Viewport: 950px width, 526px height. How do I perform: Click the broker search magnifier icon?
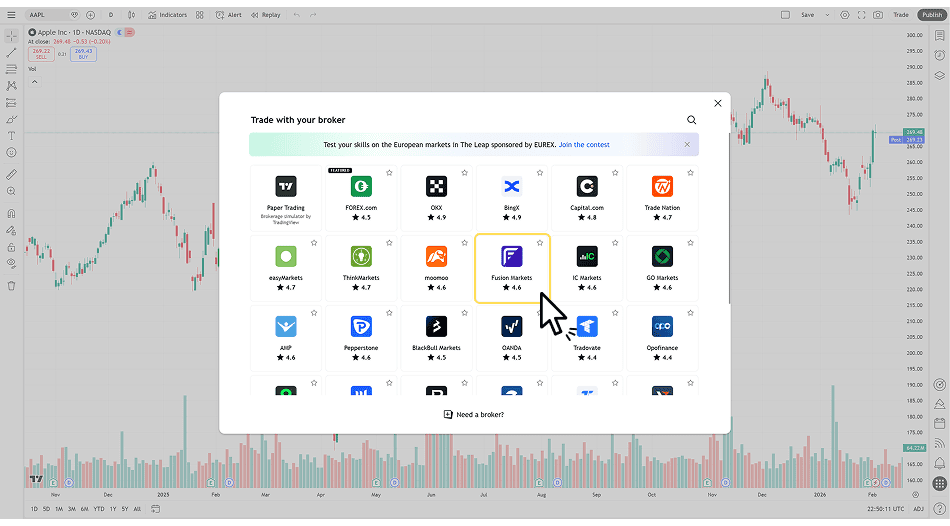click(x=691, y=120)
